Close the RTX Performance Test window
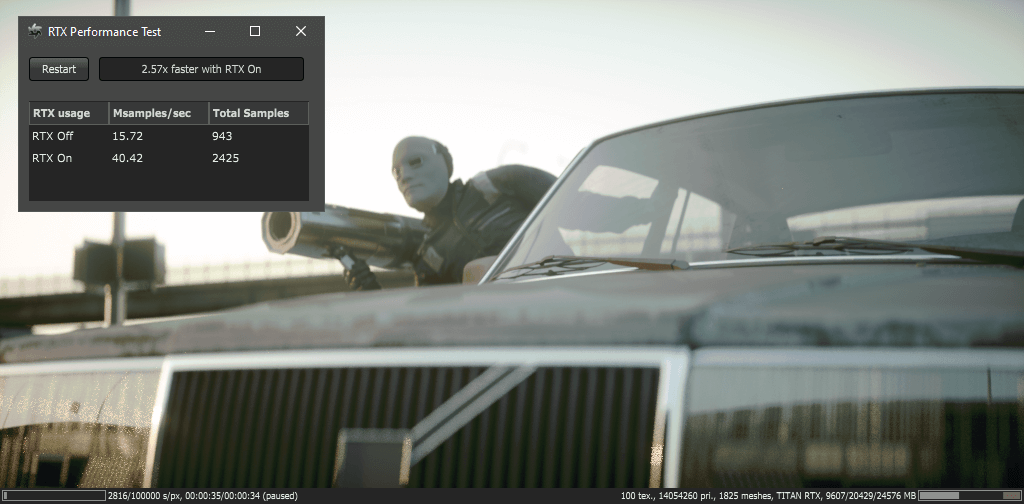This screenshot has width=1024, height=504. click(x=300, y=31)
